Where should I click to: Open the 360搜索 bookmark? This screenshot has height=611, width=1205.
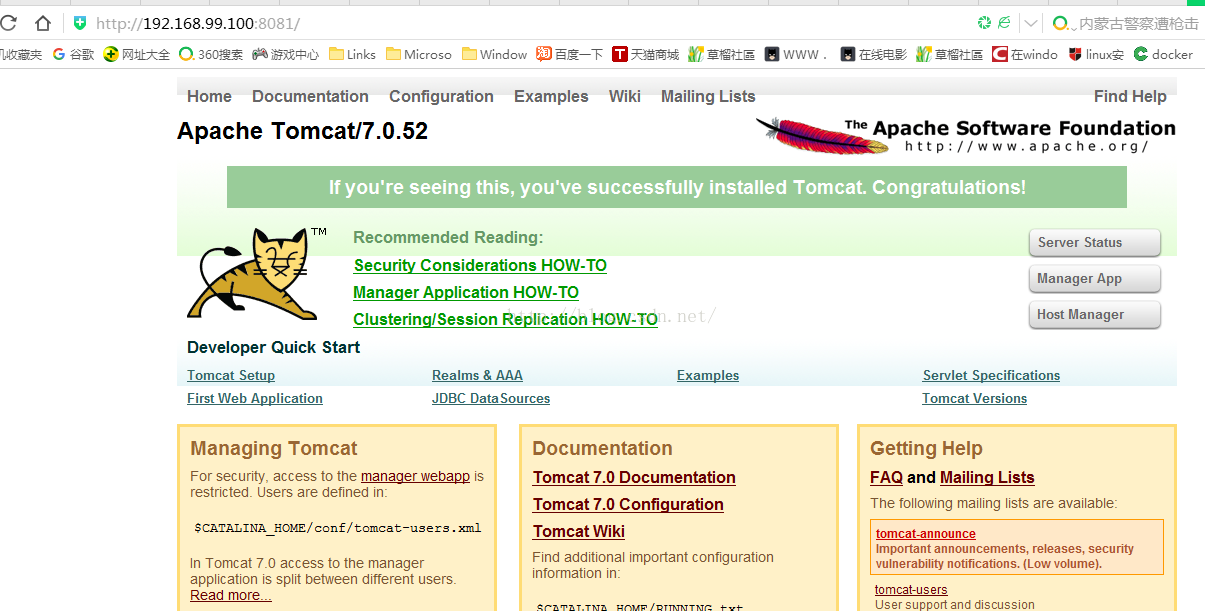(211, 54)
